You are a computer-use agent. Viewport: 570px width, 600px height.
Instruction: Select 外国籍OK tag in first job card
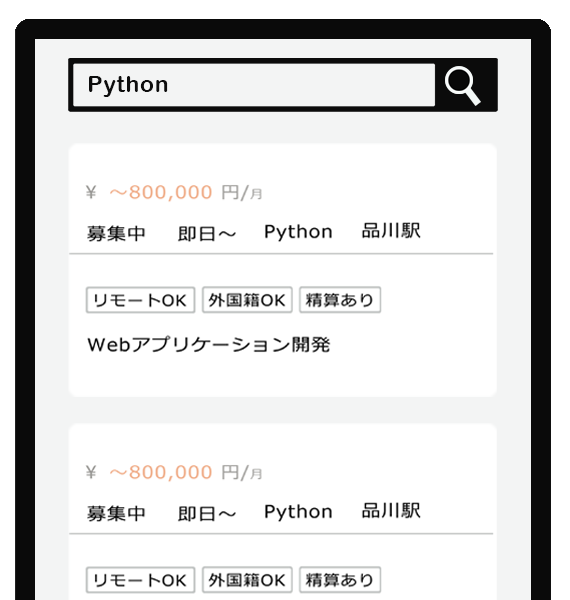(x=247, y=300)
